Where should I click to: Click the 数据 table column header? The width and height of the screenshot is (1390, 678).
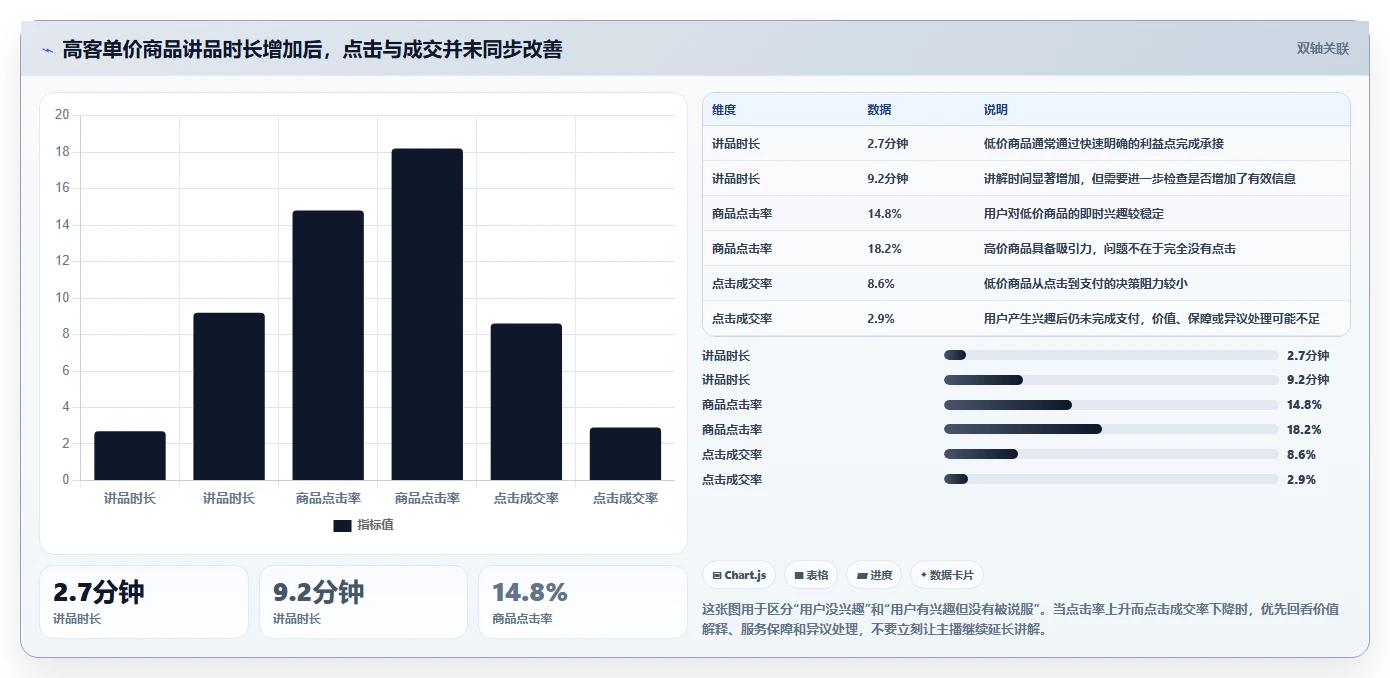(x=879, y=110)
